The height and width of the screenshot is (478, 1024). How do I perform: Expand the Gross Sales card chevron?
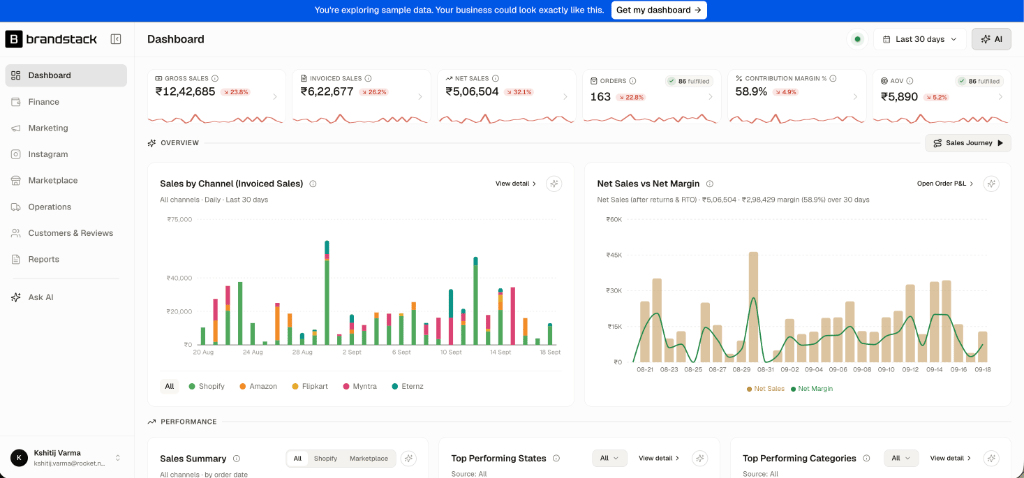point(274,97)
